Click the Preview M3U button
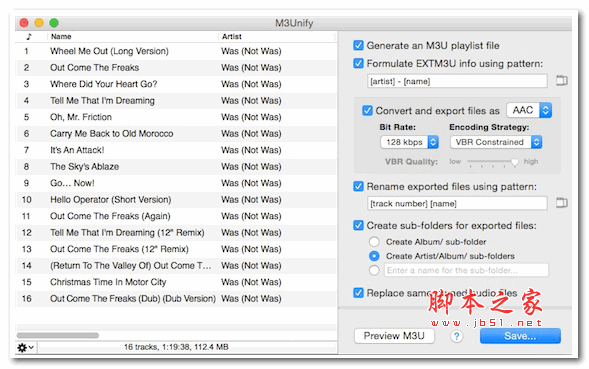The image size is (589, 369). [394, 336]
